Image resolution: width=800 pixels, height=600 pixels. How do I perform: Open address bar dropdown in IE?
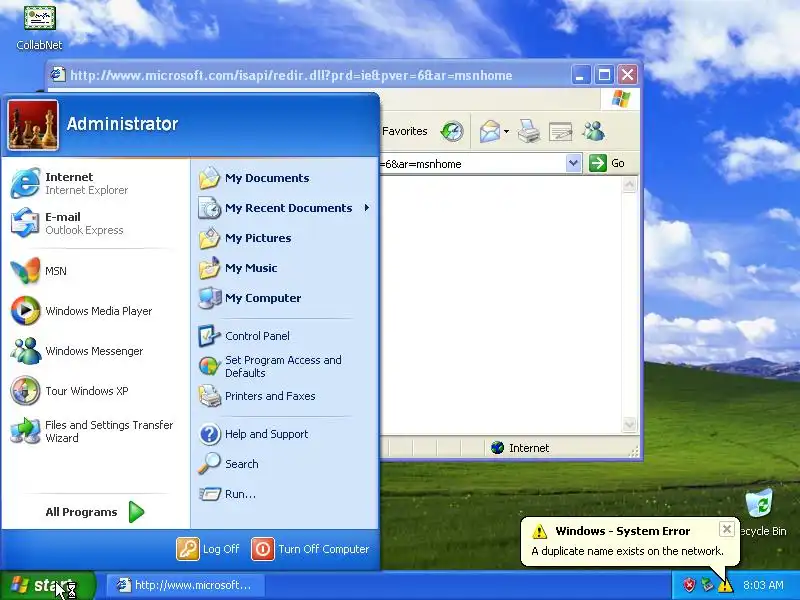click(573, 163)
